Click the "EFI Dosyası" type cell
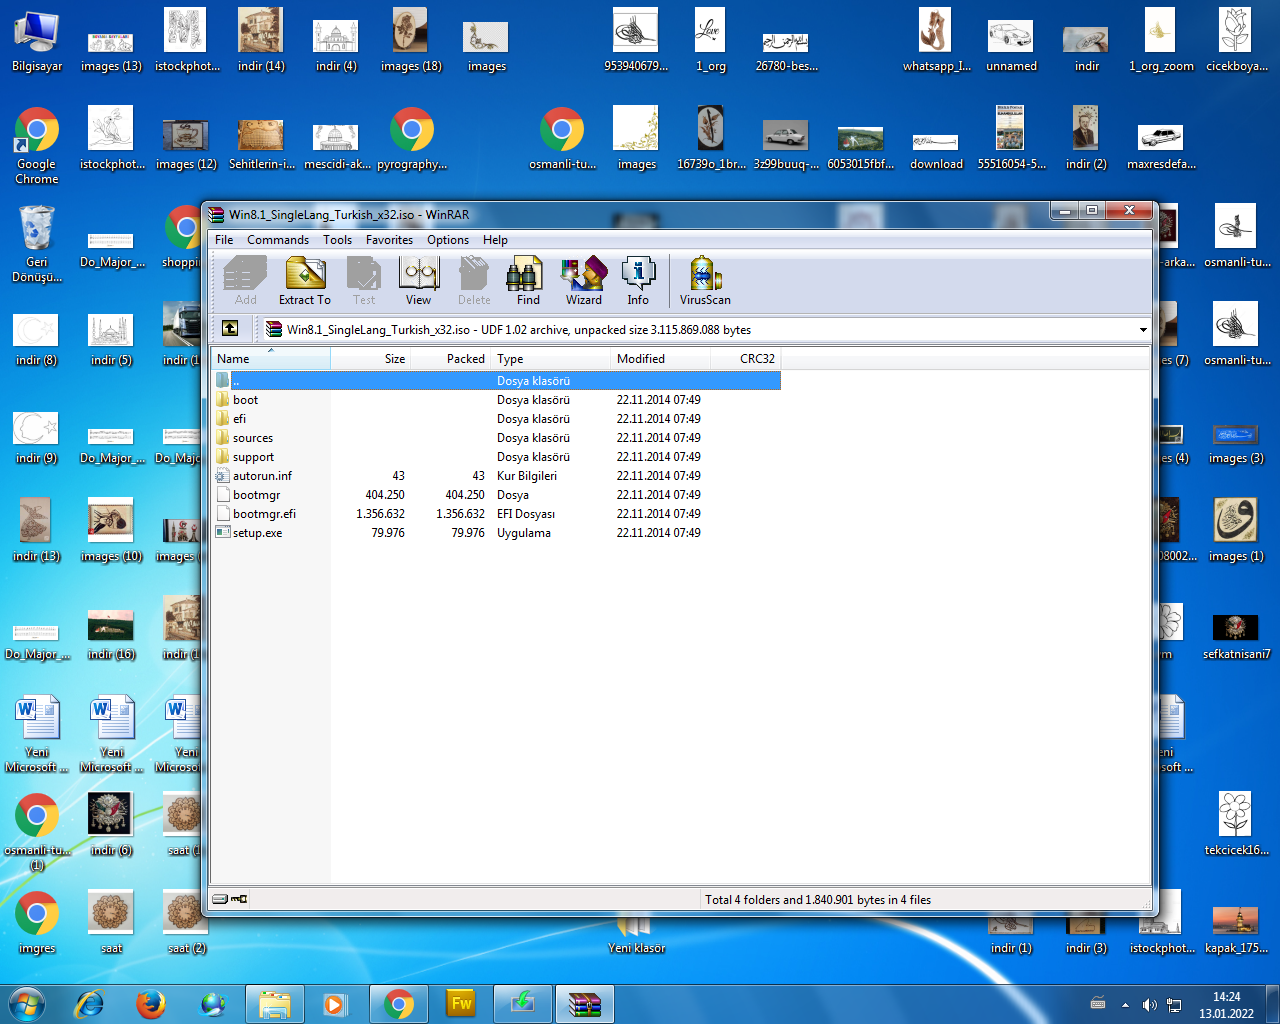Screen dimensions: 1280x1024 tap(526, 514)
